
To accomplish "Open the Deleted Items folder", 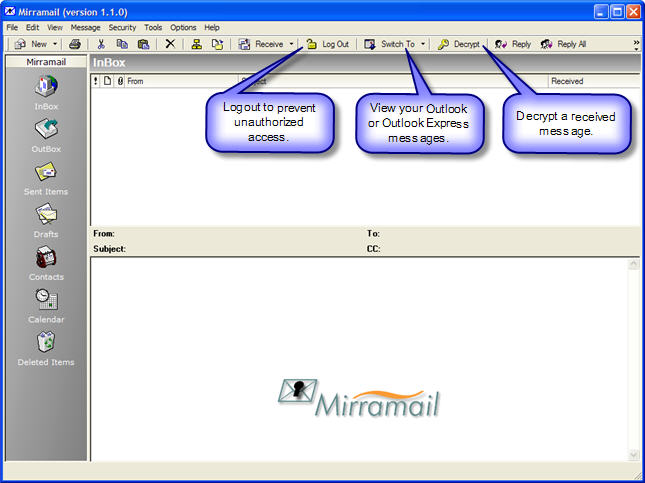I will [46, 349].
